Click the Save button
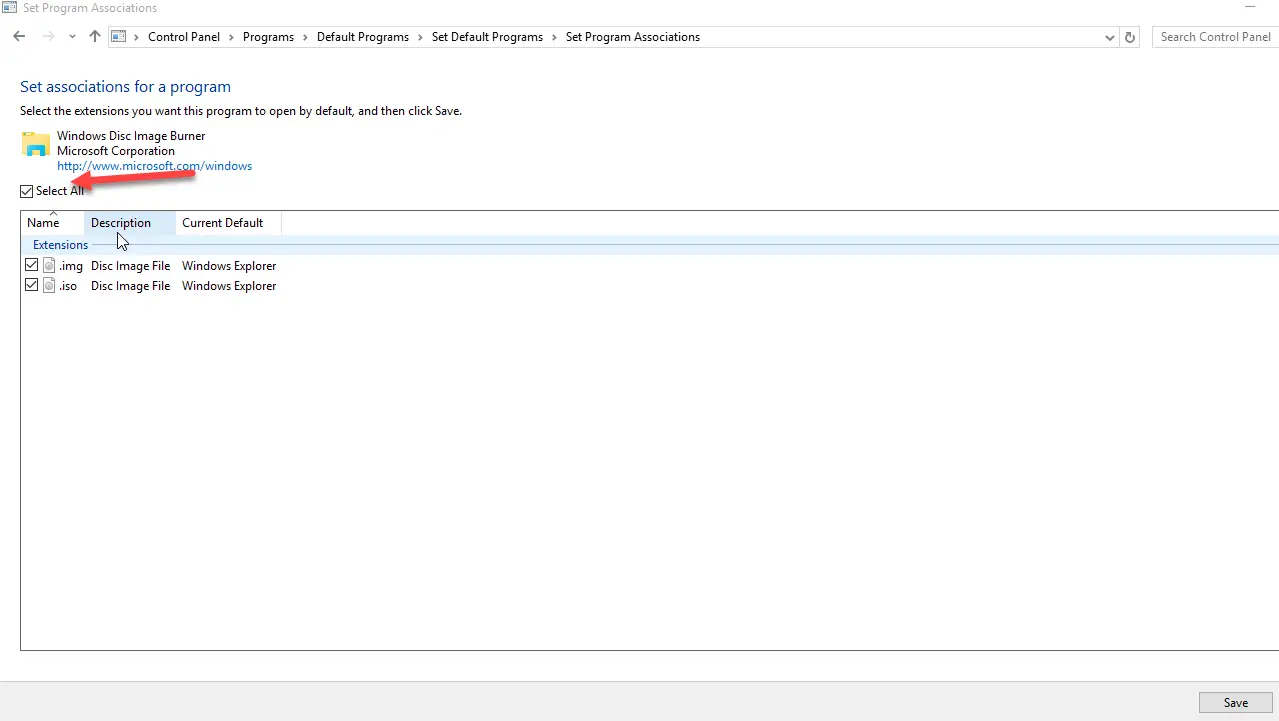Viewport: 1279px width, 721px height. pyautogui.click(x=1236, y=703)
